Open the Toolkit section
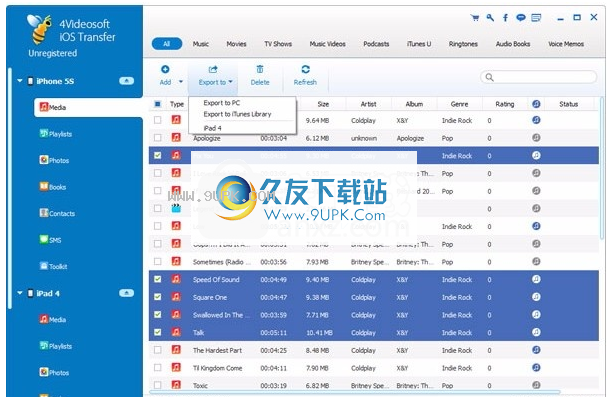 click(x=54, y=266)
